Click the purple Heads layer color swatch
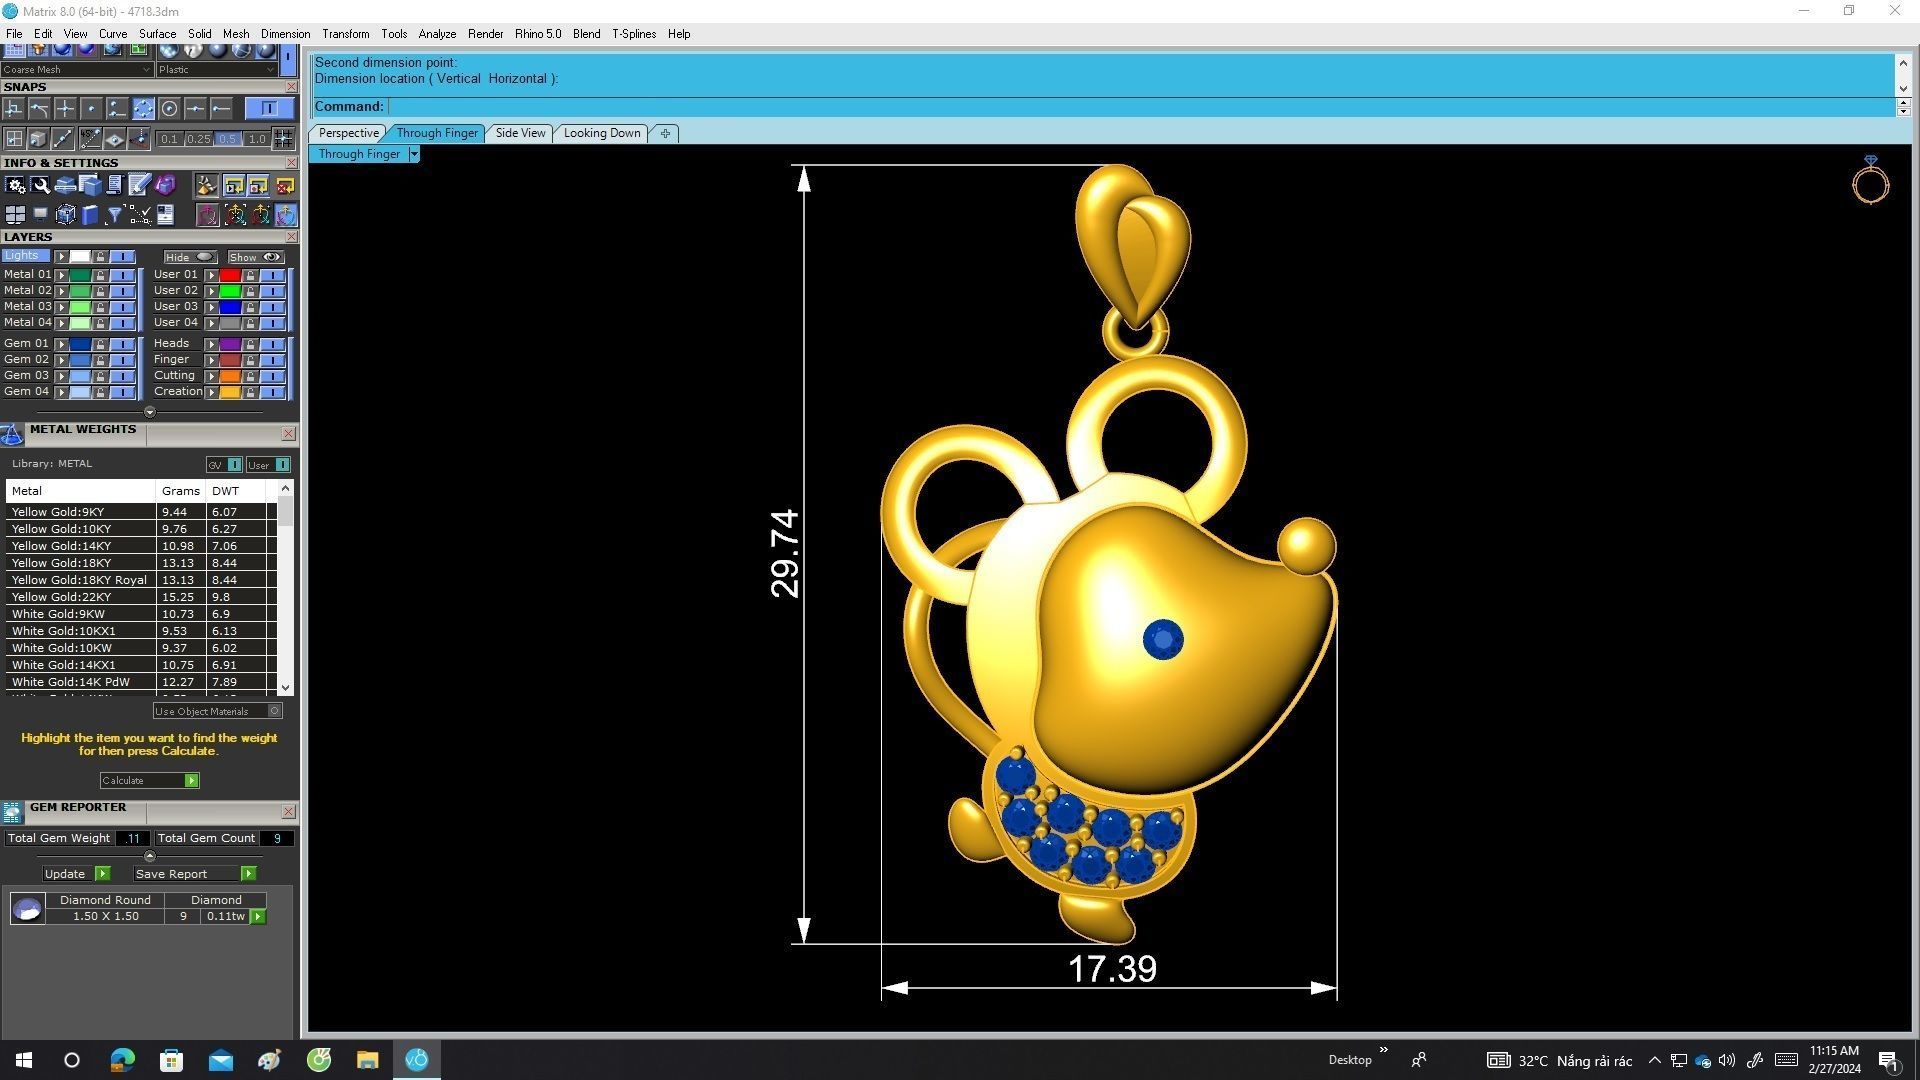This screenshot has height=1080, width=1920. 230,344
